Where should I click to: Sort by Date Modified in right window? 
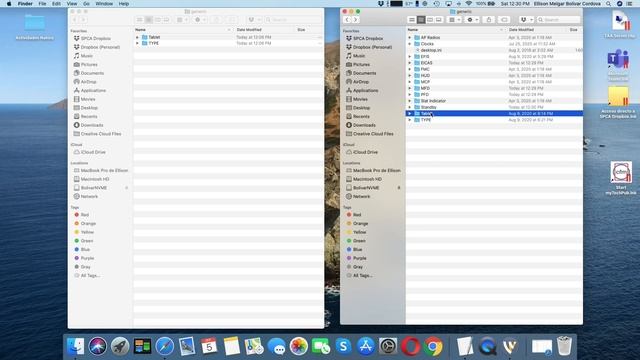[521, 30]
